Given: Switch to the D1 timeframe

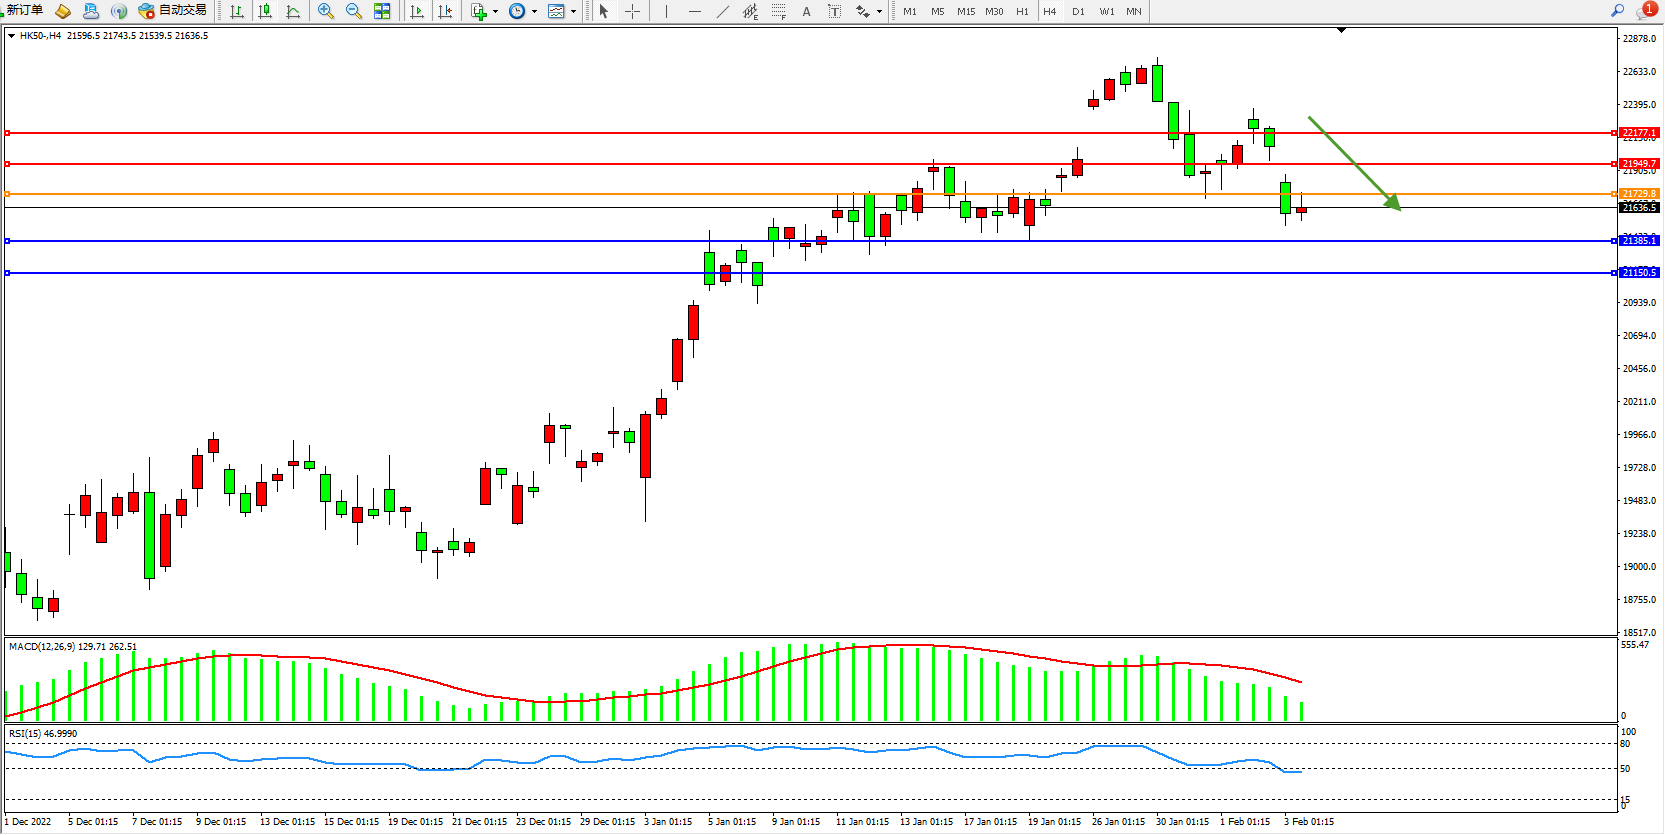Looking at the screenshot, I should tap(1078, 11).
